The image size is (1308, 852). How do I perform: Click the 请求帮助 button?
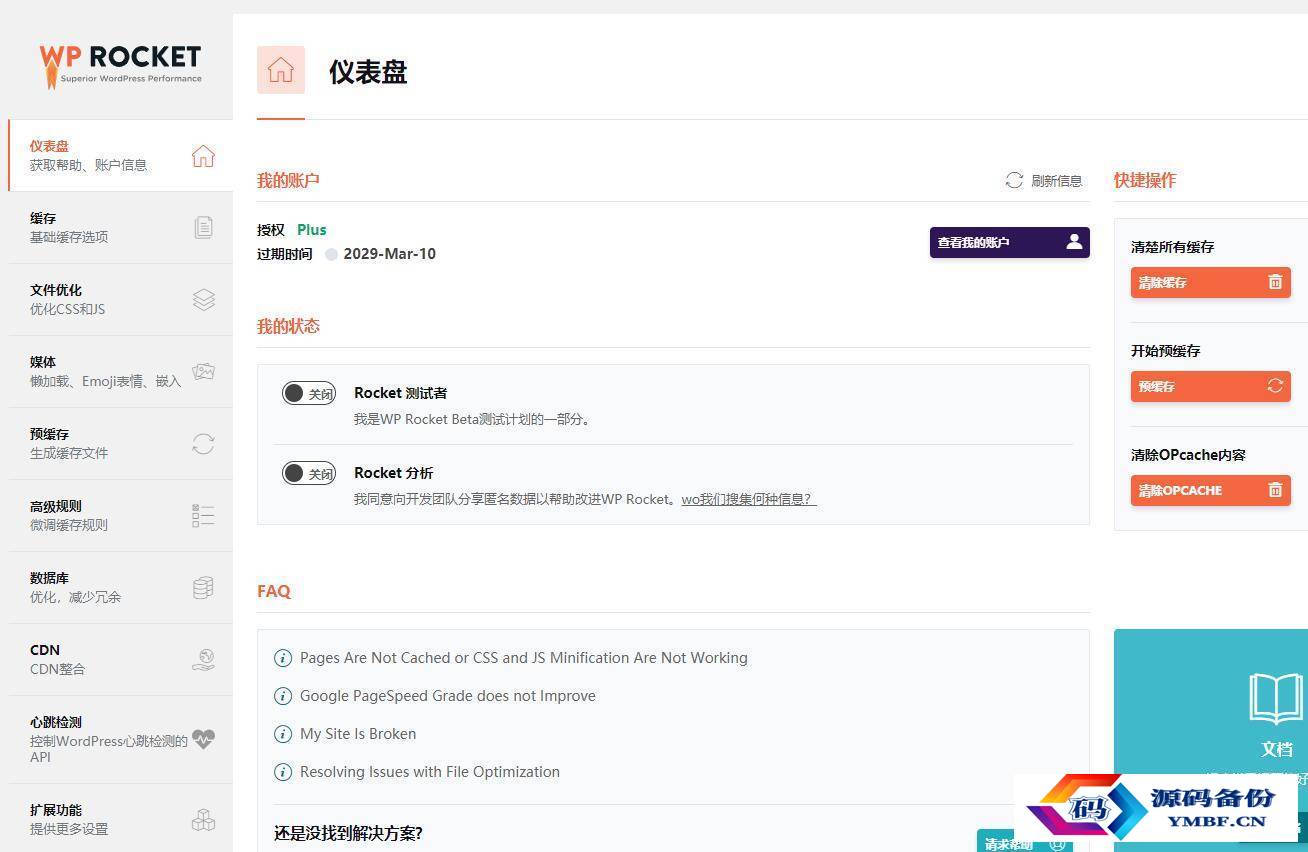tap(1025, 843)
